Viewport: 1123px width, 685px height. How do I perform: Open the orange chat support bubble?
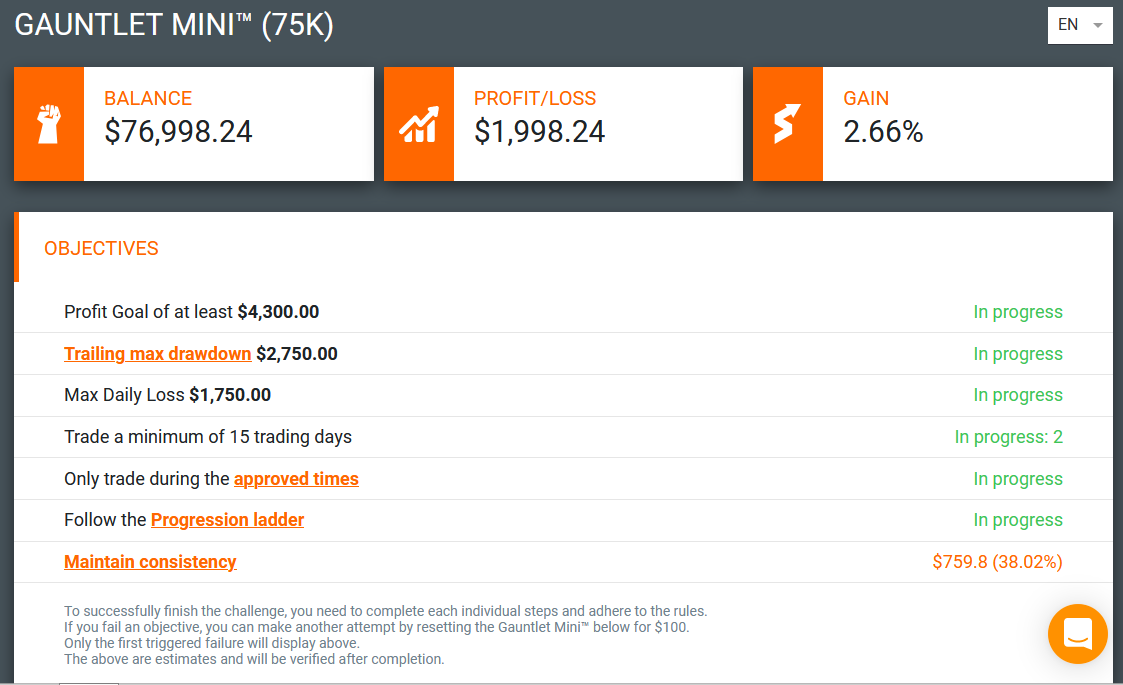click(x=1077, y=633)
